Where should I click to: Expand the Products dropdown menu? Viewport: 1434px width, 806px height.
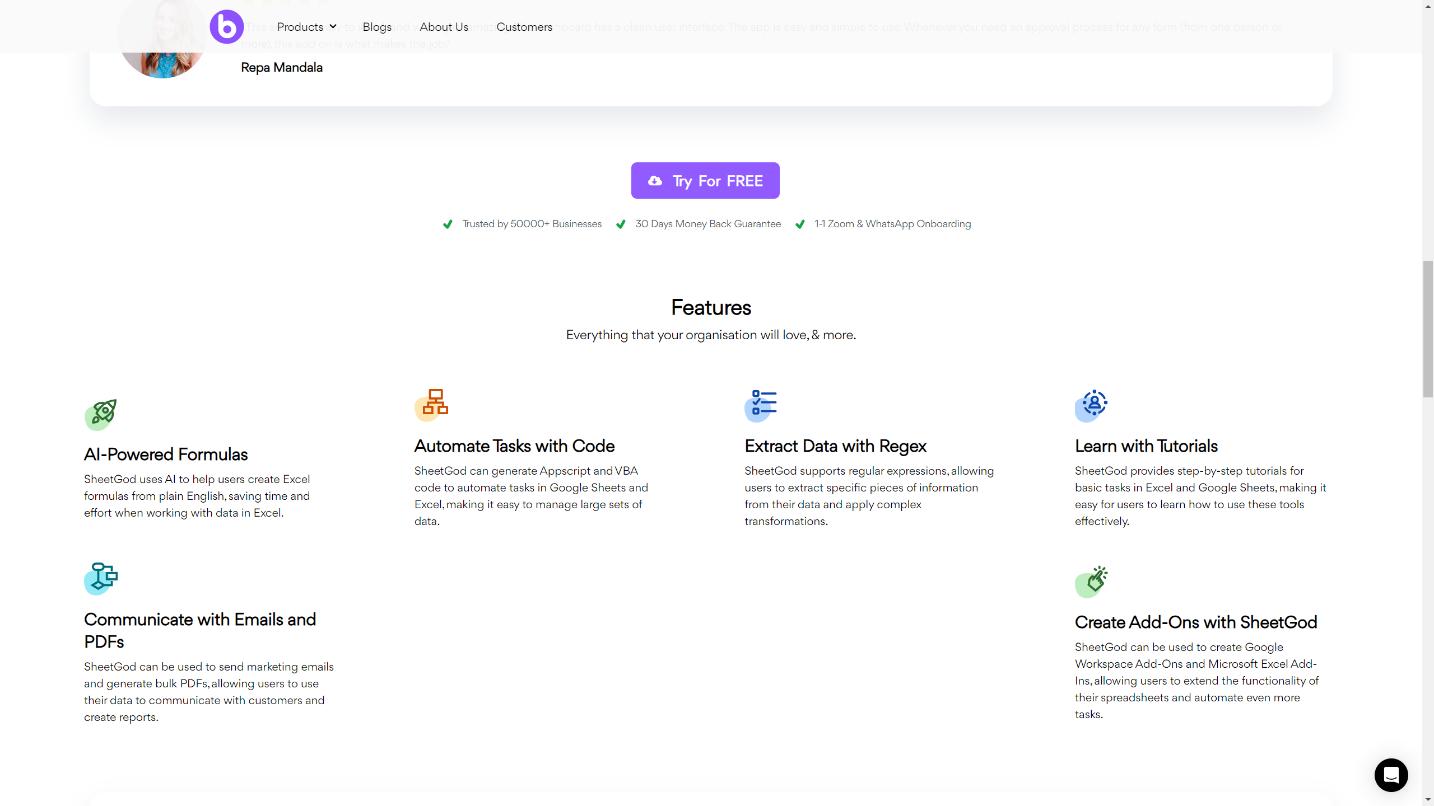[307, 27]
